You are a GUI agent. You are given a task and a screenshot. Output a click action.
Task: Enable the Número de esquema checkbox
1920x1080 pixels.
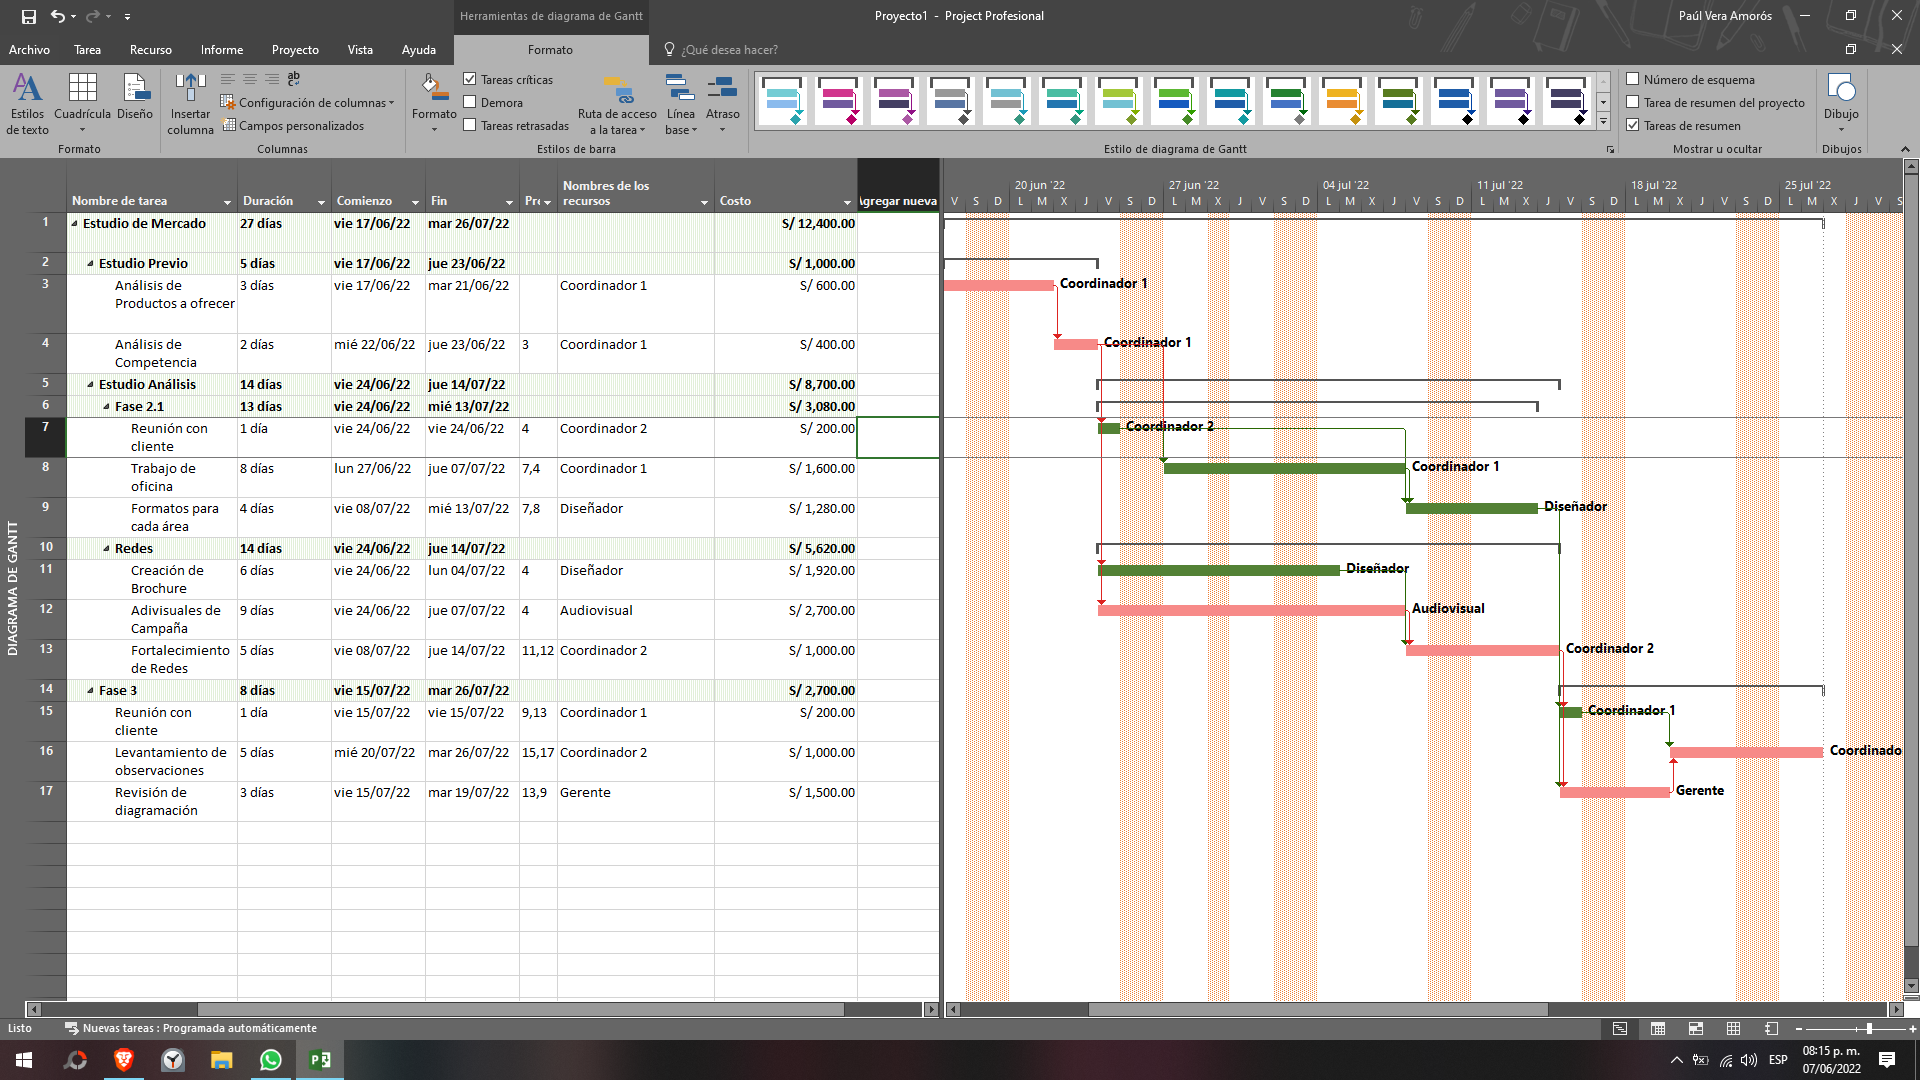click(x=1633, y=79)
